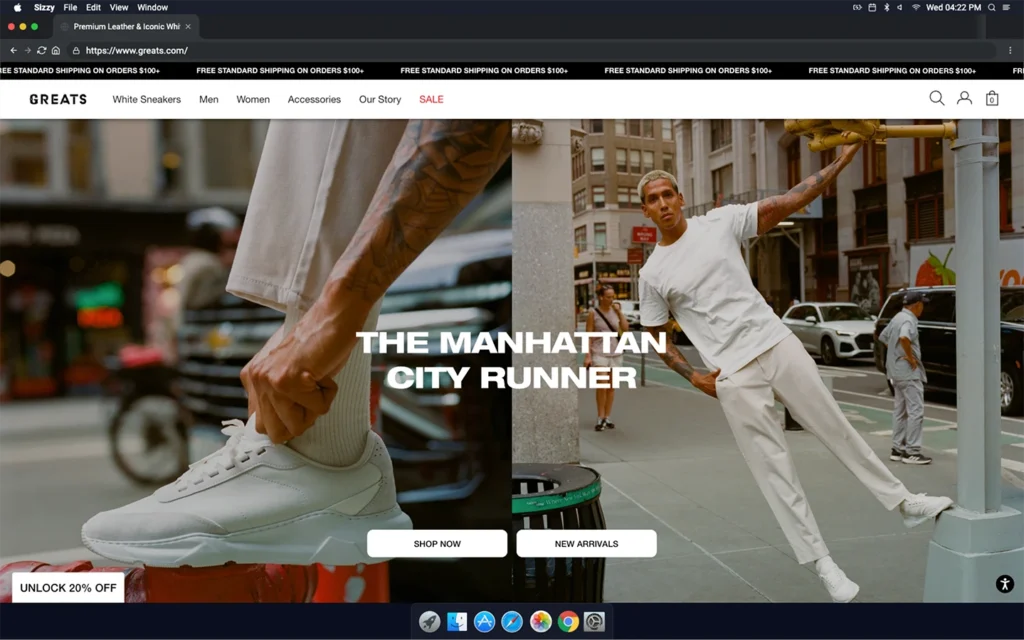Open the shopping bag cart icon
This screenshot has height=640, width=1024.
pos(992,98)
